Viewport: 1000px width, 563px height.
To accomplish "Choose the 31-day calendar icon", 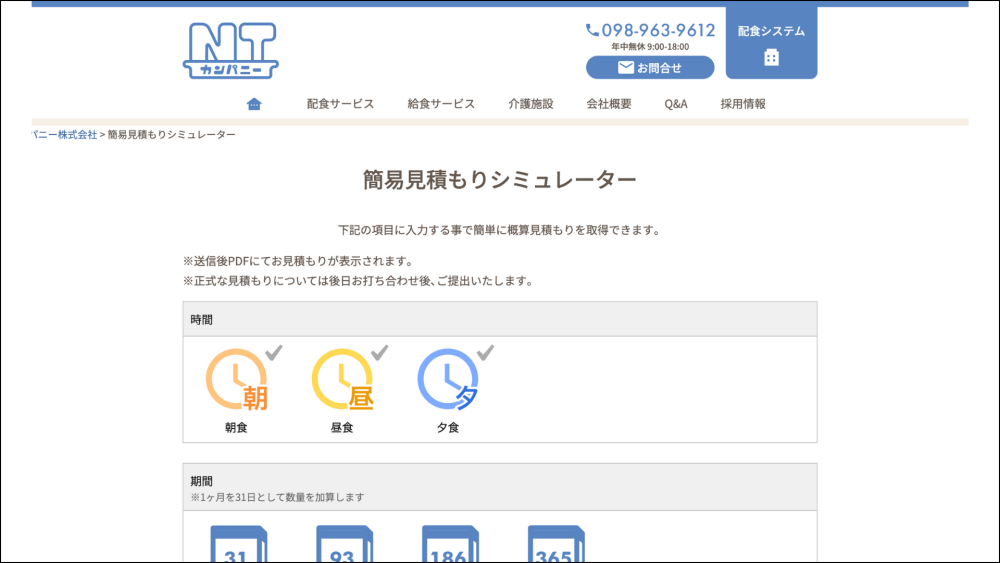I will (237, 545).
